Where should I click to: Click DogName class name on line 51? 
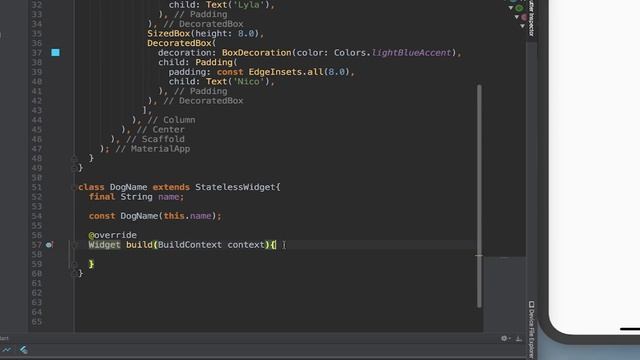click(129, 187)
